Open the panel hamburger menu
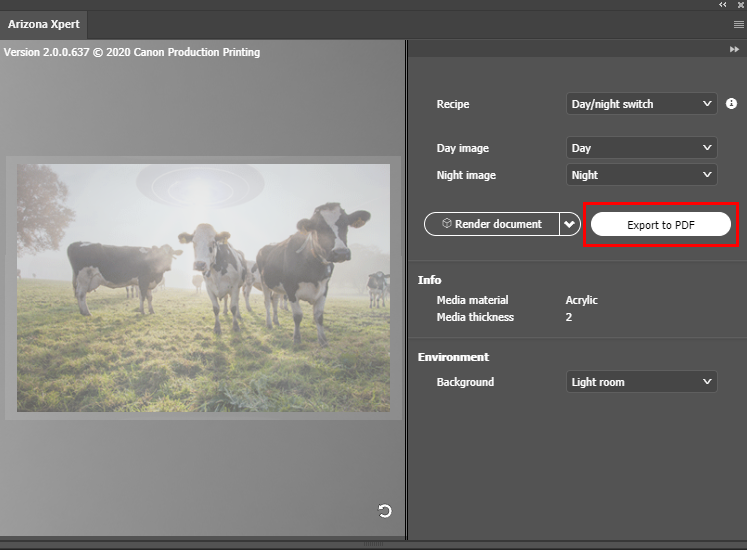 click(738, 24)
